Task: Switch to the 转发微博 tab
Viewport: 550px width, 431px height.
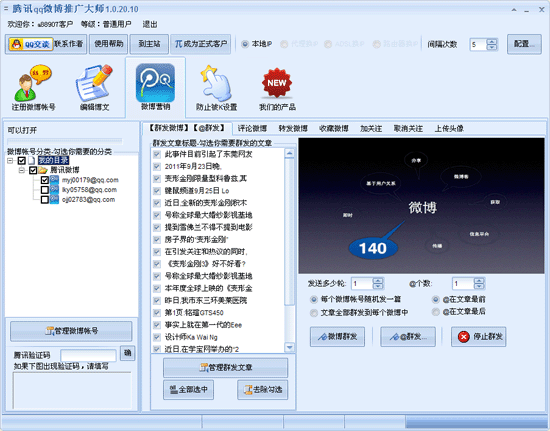Action: tap(293, 129)
